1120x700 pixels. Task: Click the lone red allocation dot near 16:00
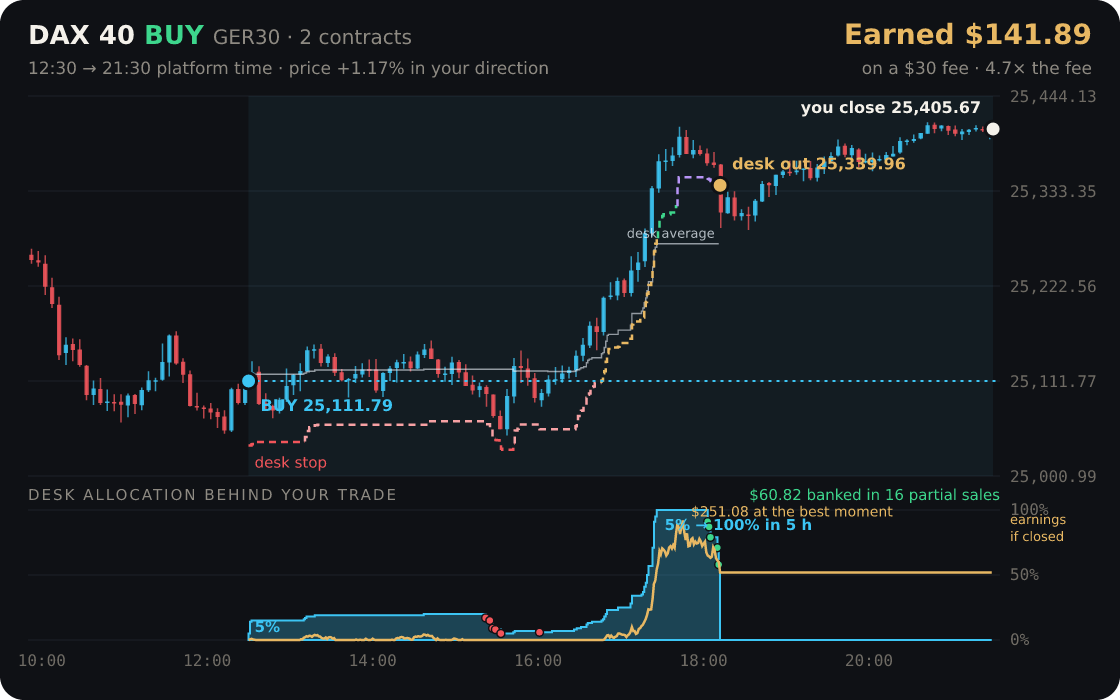click(539, 632)
